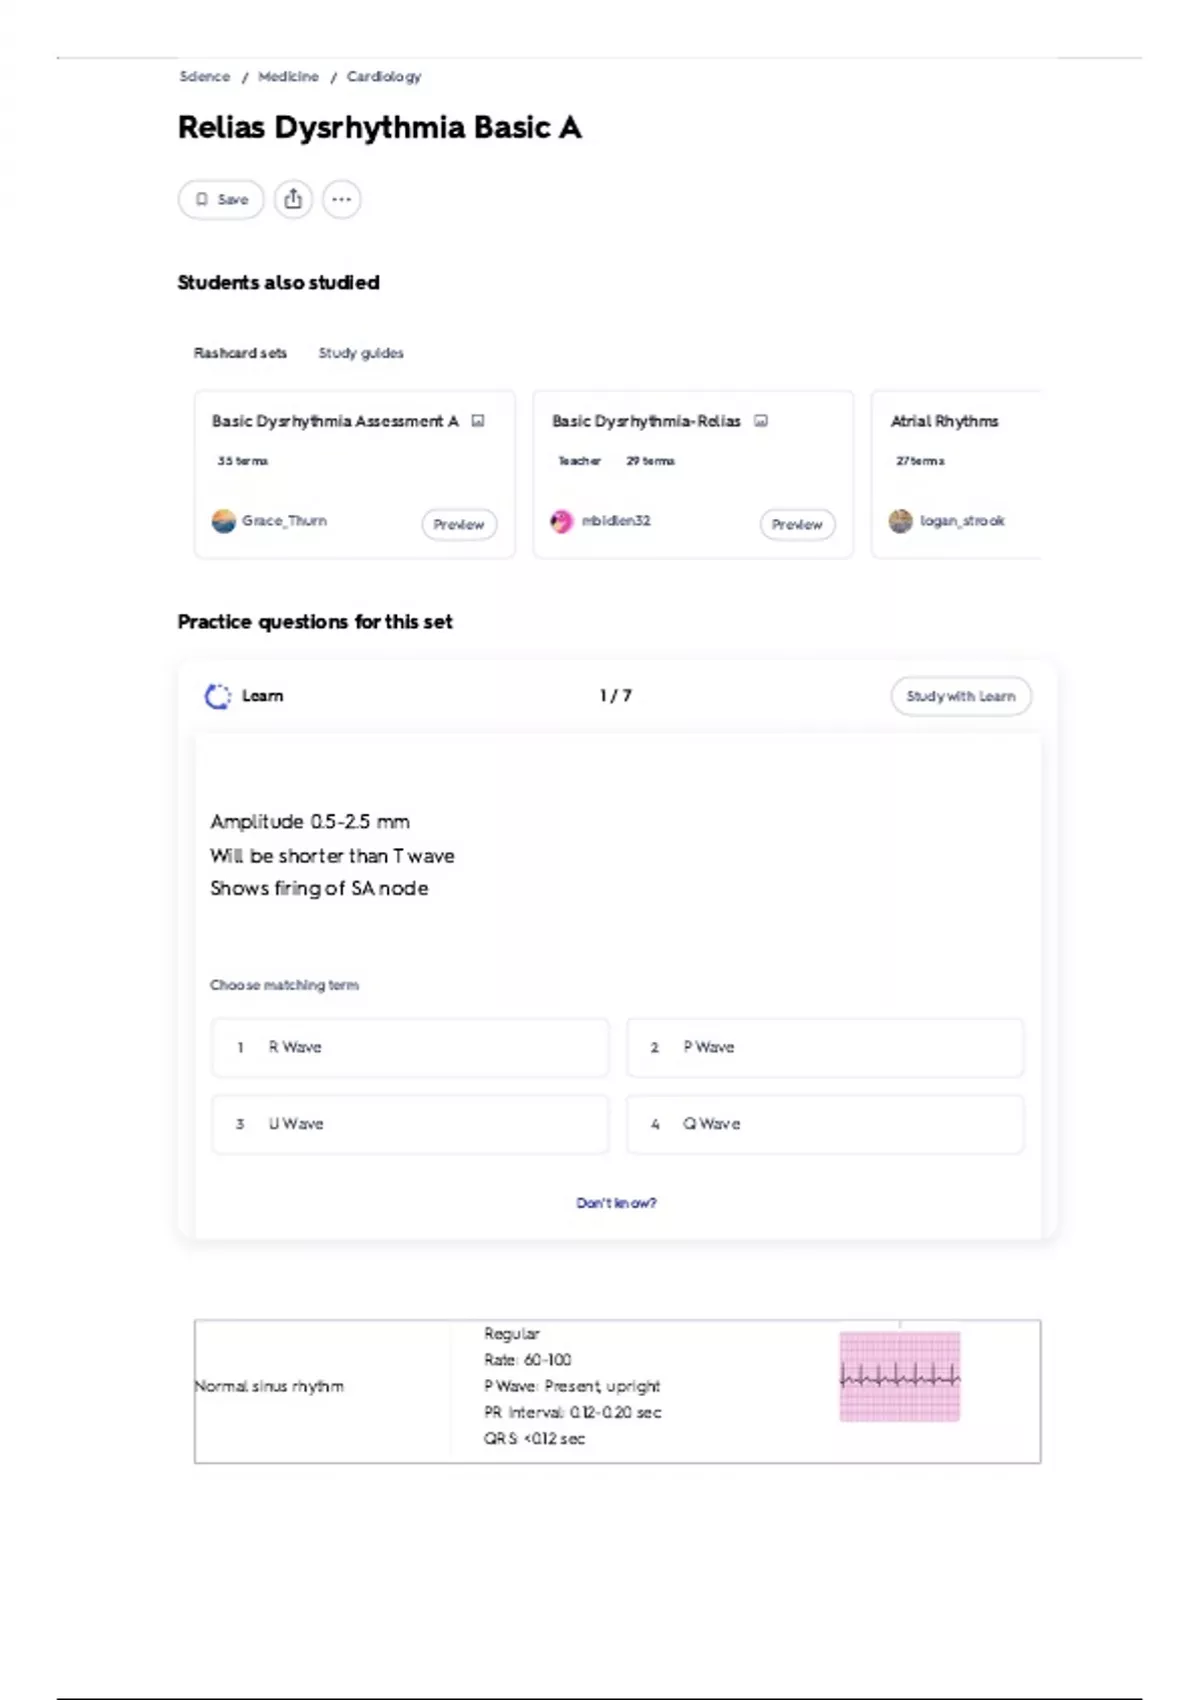Preview the Basic Dysrhythmia Assessment A set
The height and width of the screenshot is (1700, 1200).
click(459, 524)
